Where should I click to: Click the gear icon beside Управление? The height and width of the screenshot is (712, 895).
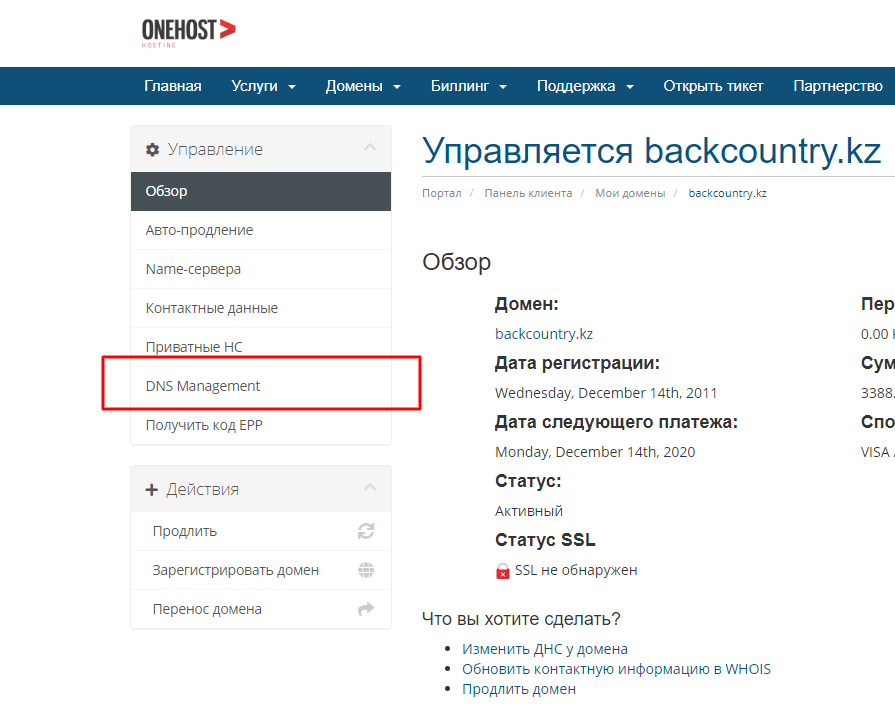coord(152,150)
